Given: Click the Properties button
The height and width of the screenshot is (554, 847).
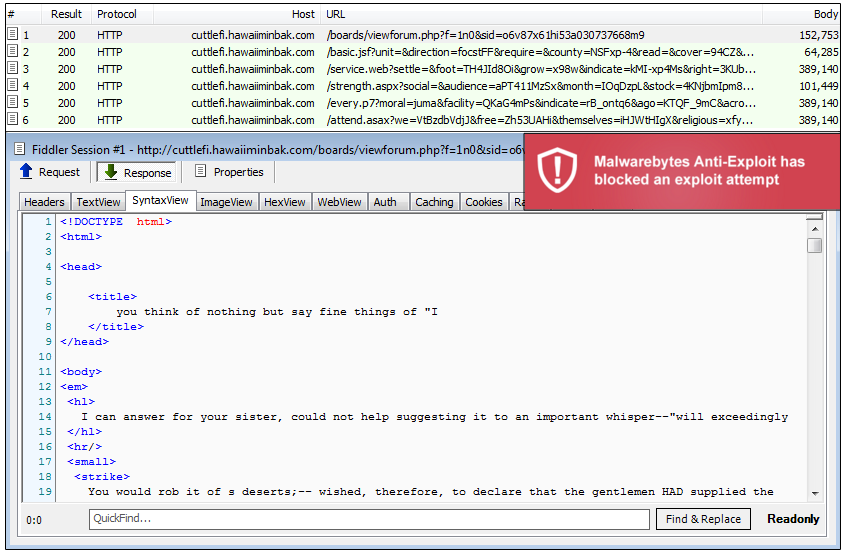Looking at the screenshot, I should [228, 172].
